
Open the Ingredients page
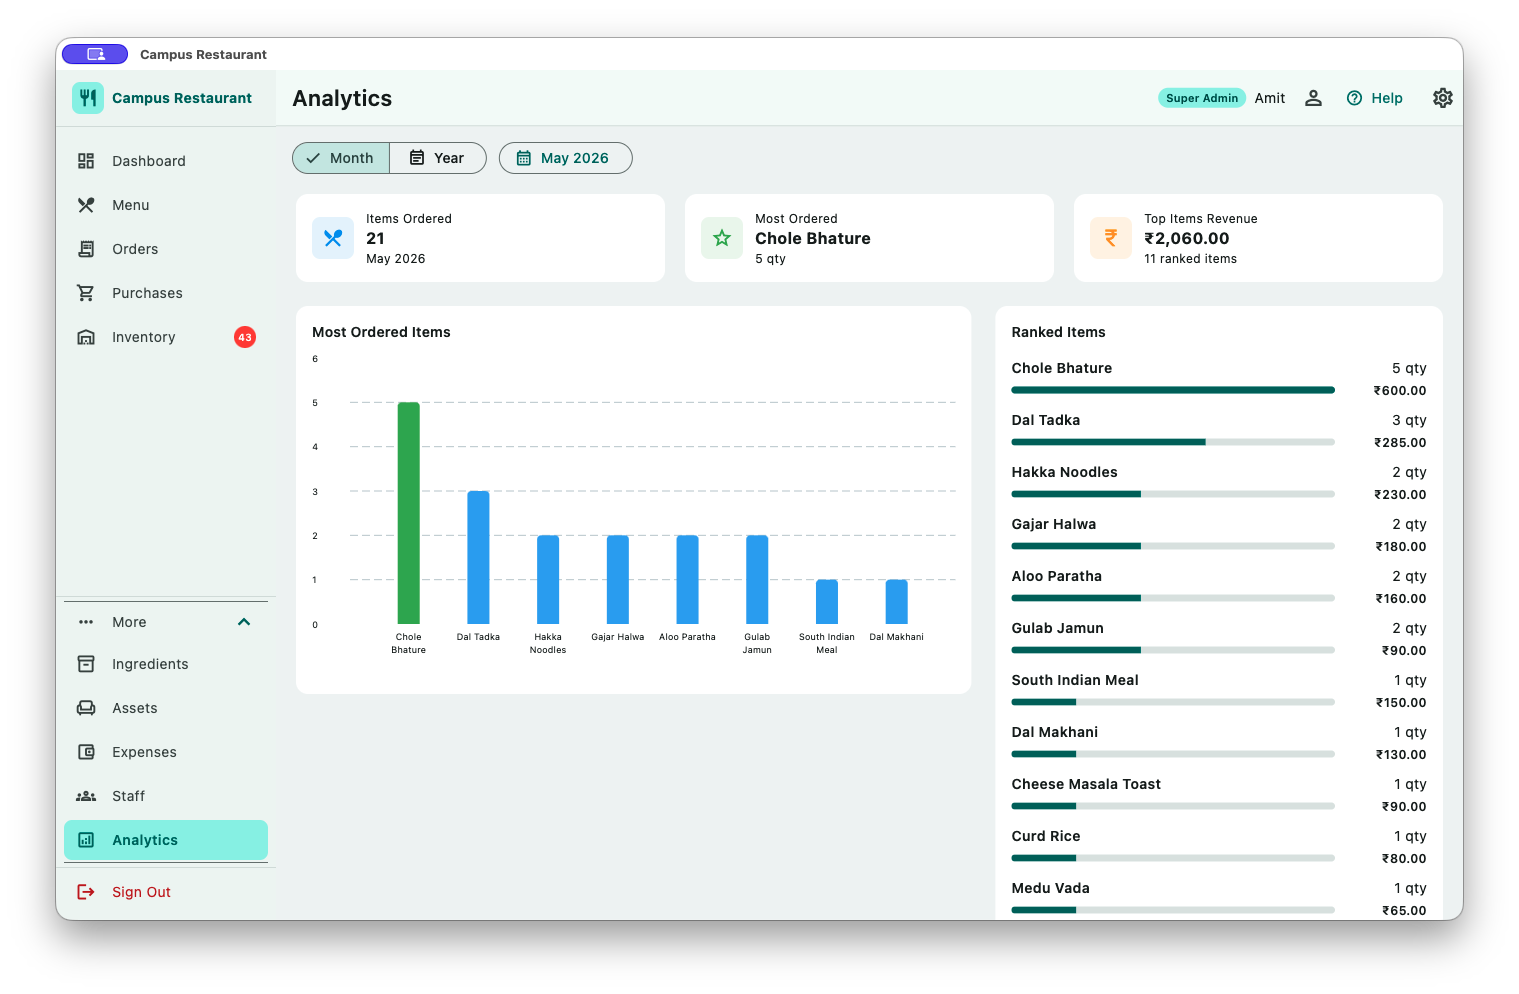pos(166,664)
